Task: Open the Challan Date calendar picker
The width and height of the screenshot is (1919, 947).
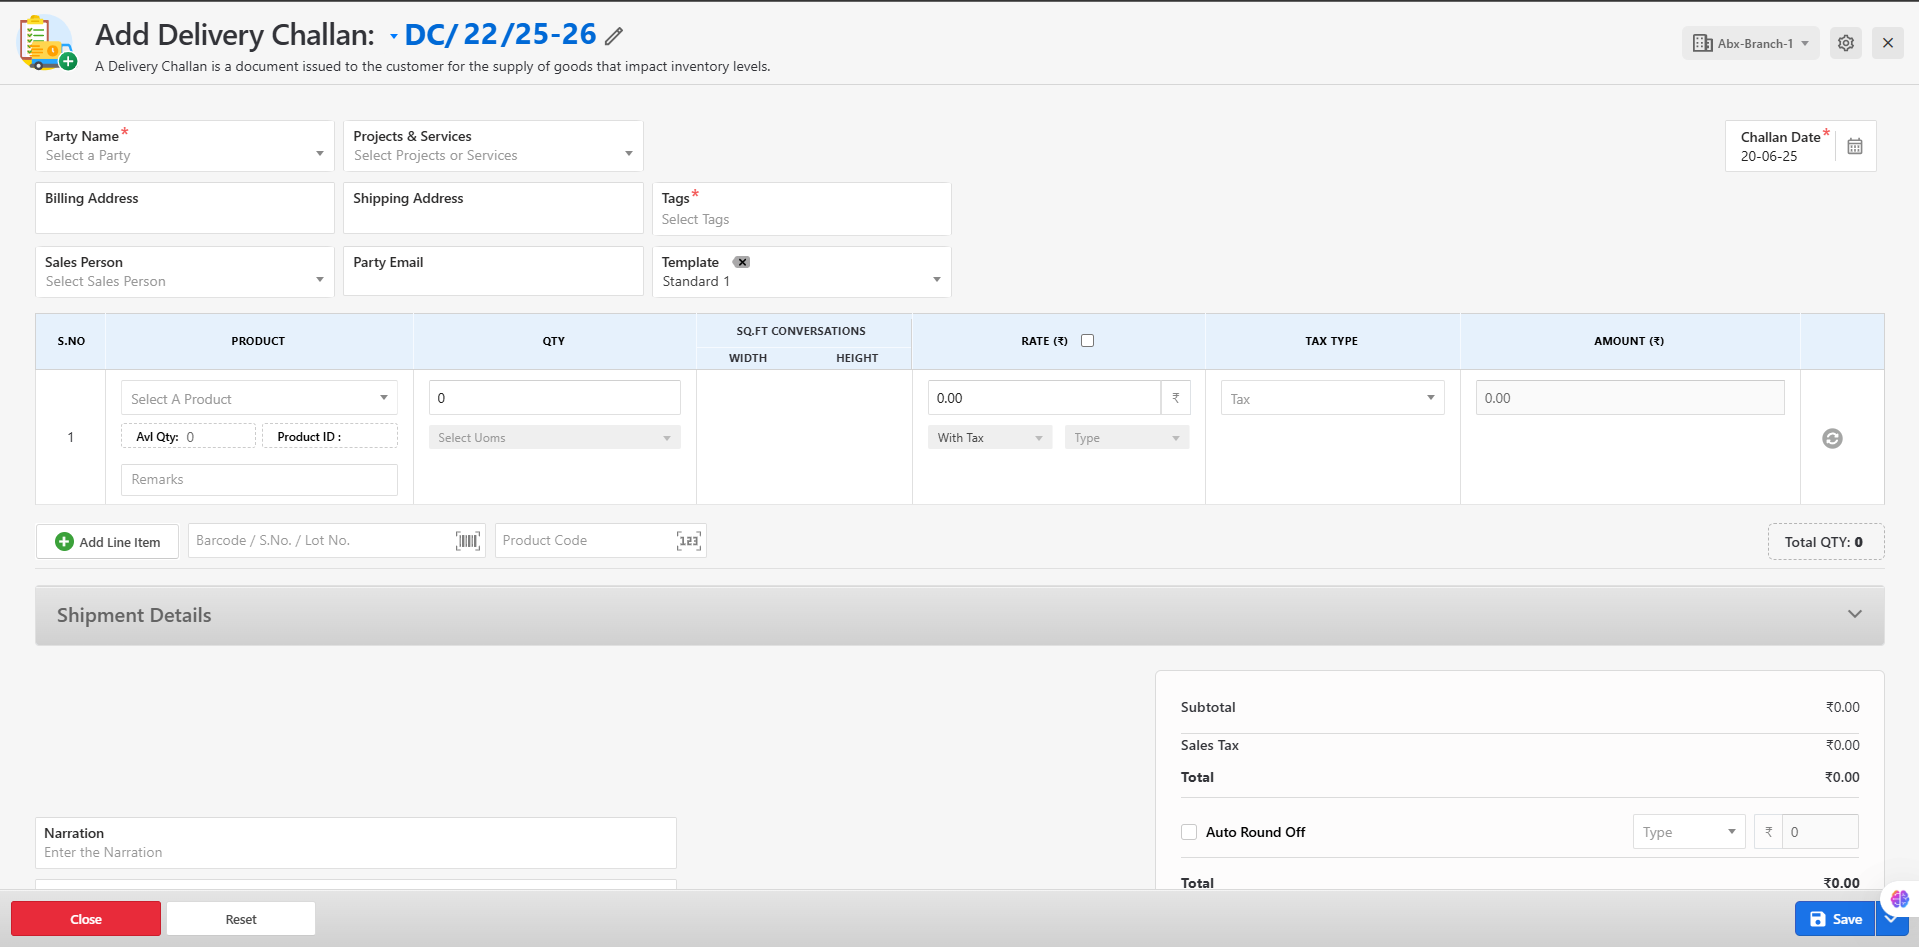Action: [x=1854, y=147]
